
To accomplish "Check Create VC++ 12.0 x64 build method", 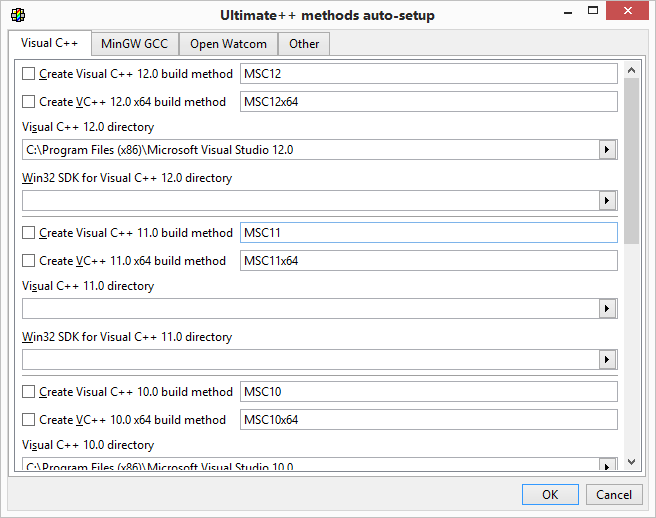I will 28,102.
